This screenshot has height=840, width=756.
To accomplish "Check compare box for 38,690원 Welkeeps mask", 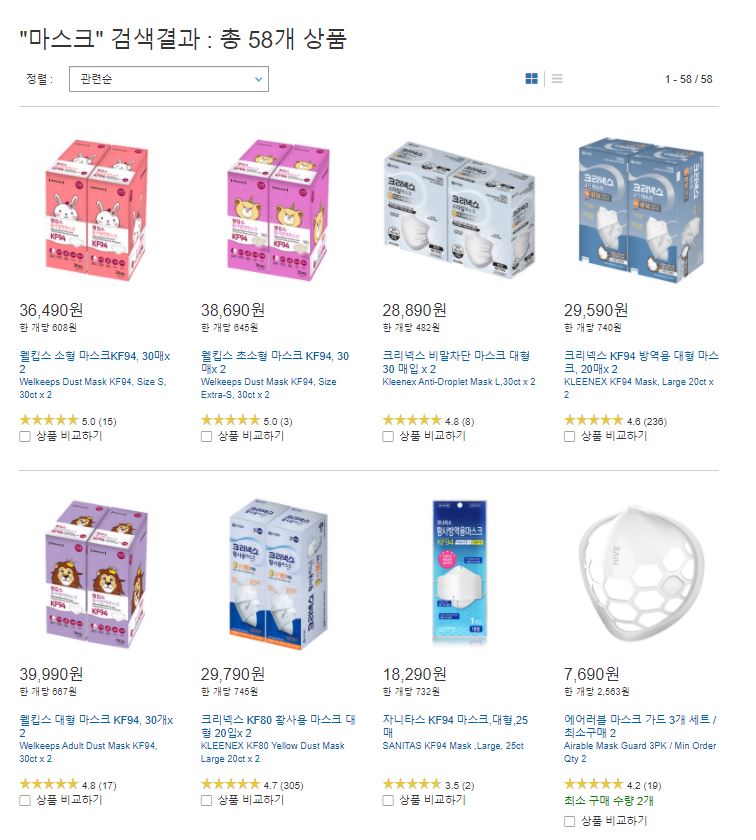I will tap(206, 437).
